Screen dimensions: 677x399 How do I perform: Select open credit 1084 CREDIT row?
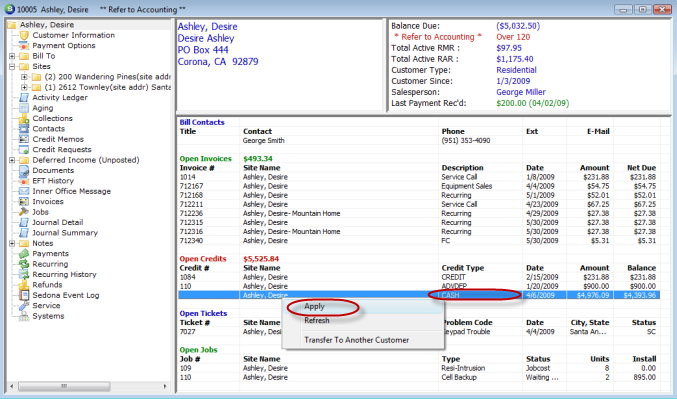418,277
